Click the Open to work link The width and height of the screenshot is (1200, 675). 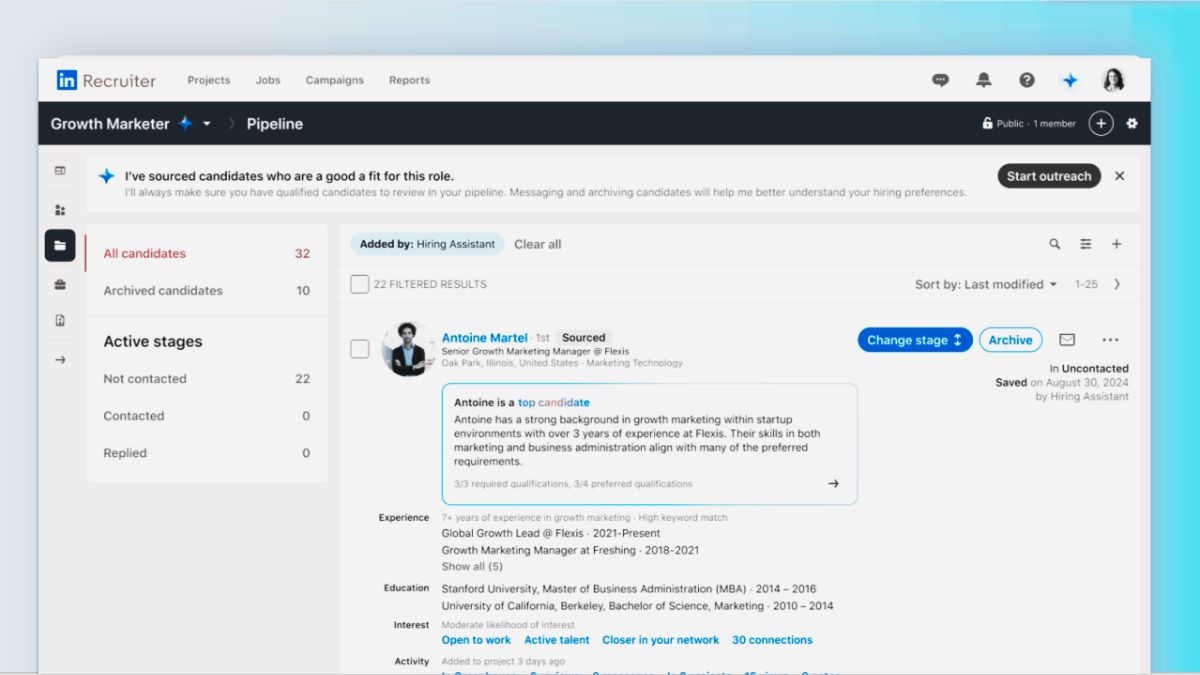[476, 640]
